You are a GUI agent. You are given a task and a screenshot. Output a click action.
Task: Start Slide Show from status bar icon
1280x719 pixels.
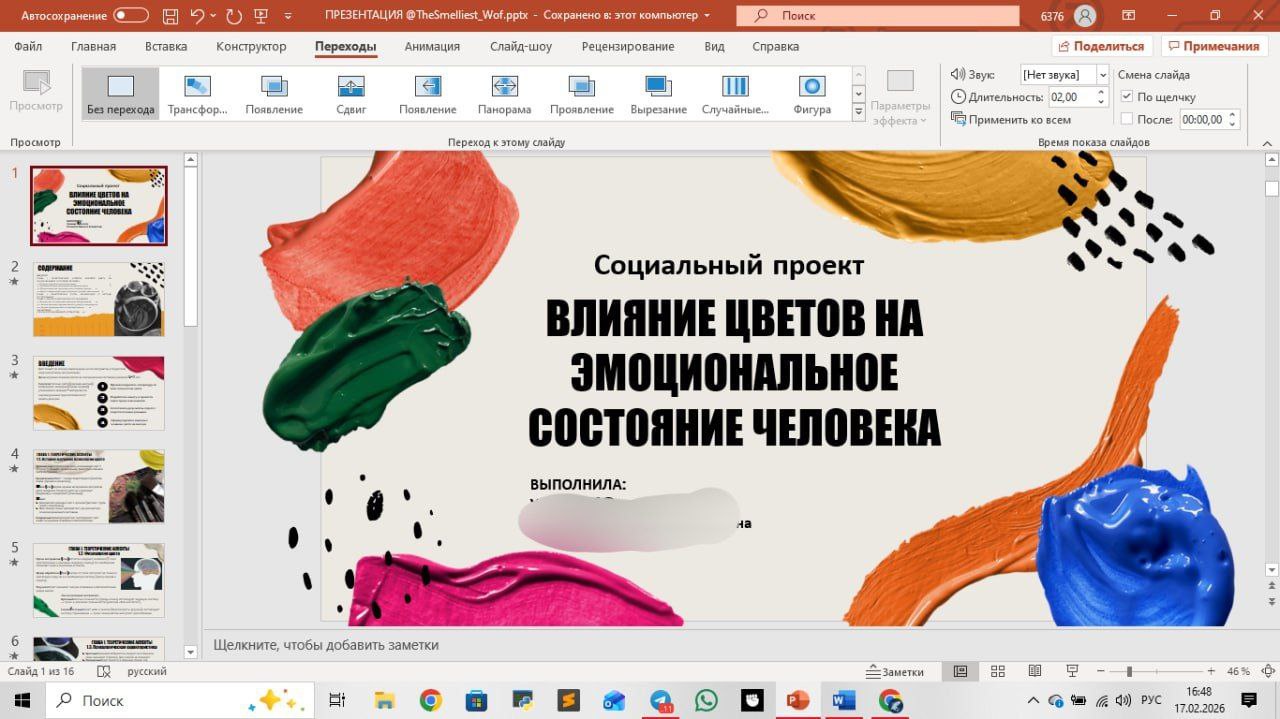1073,671
